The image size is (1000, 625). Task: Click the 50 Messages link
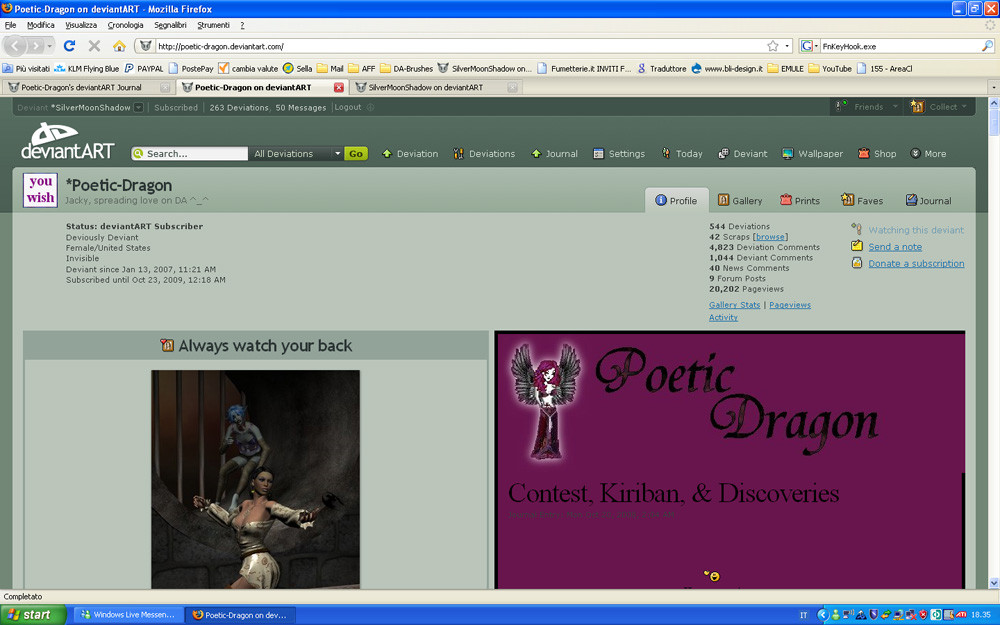(x=300, y=107)
